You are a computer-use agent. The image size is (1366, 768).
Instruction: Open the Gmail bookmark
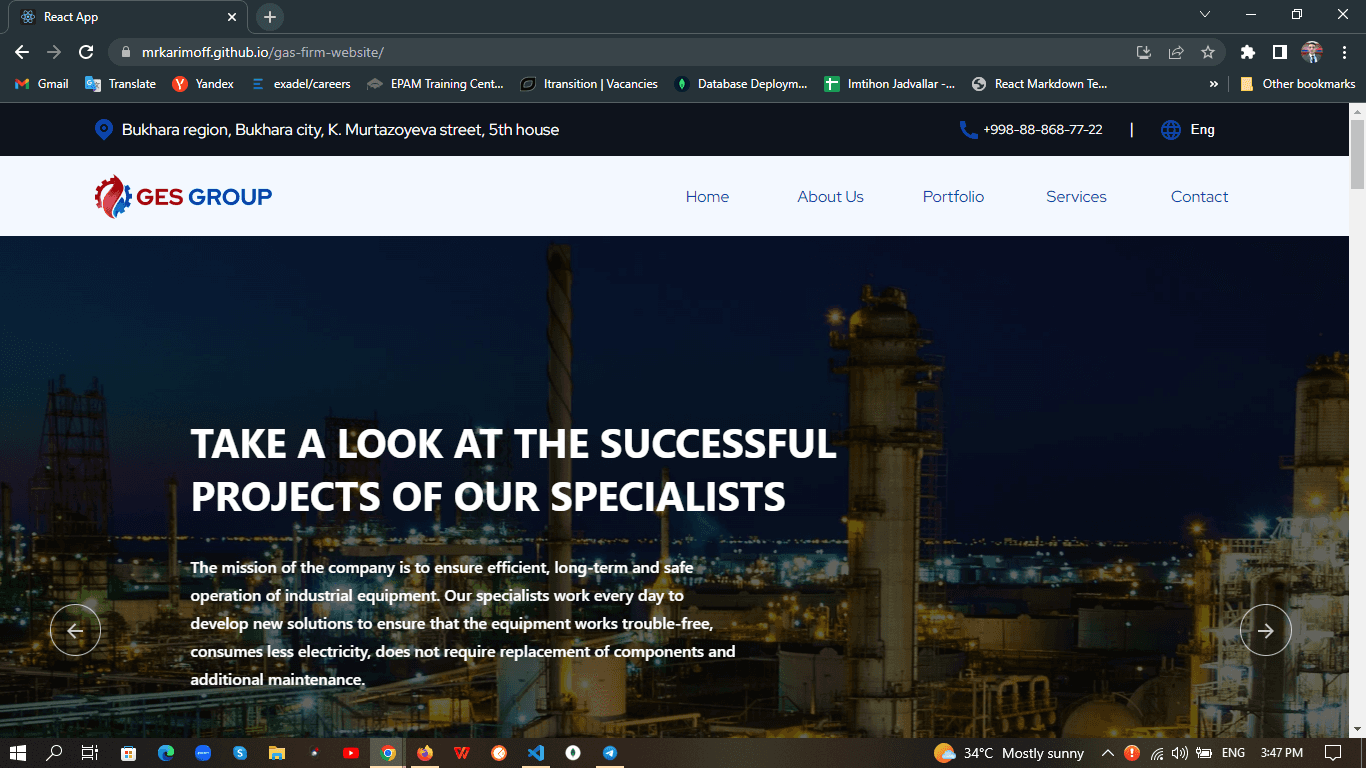pos(41,84)
